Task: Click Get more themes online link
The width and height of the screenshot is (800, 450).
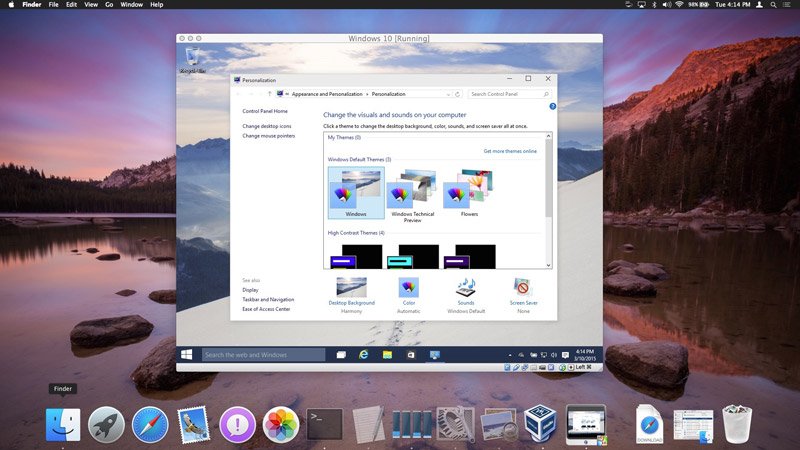Action: pyautogui.click(x=510, y=151)
